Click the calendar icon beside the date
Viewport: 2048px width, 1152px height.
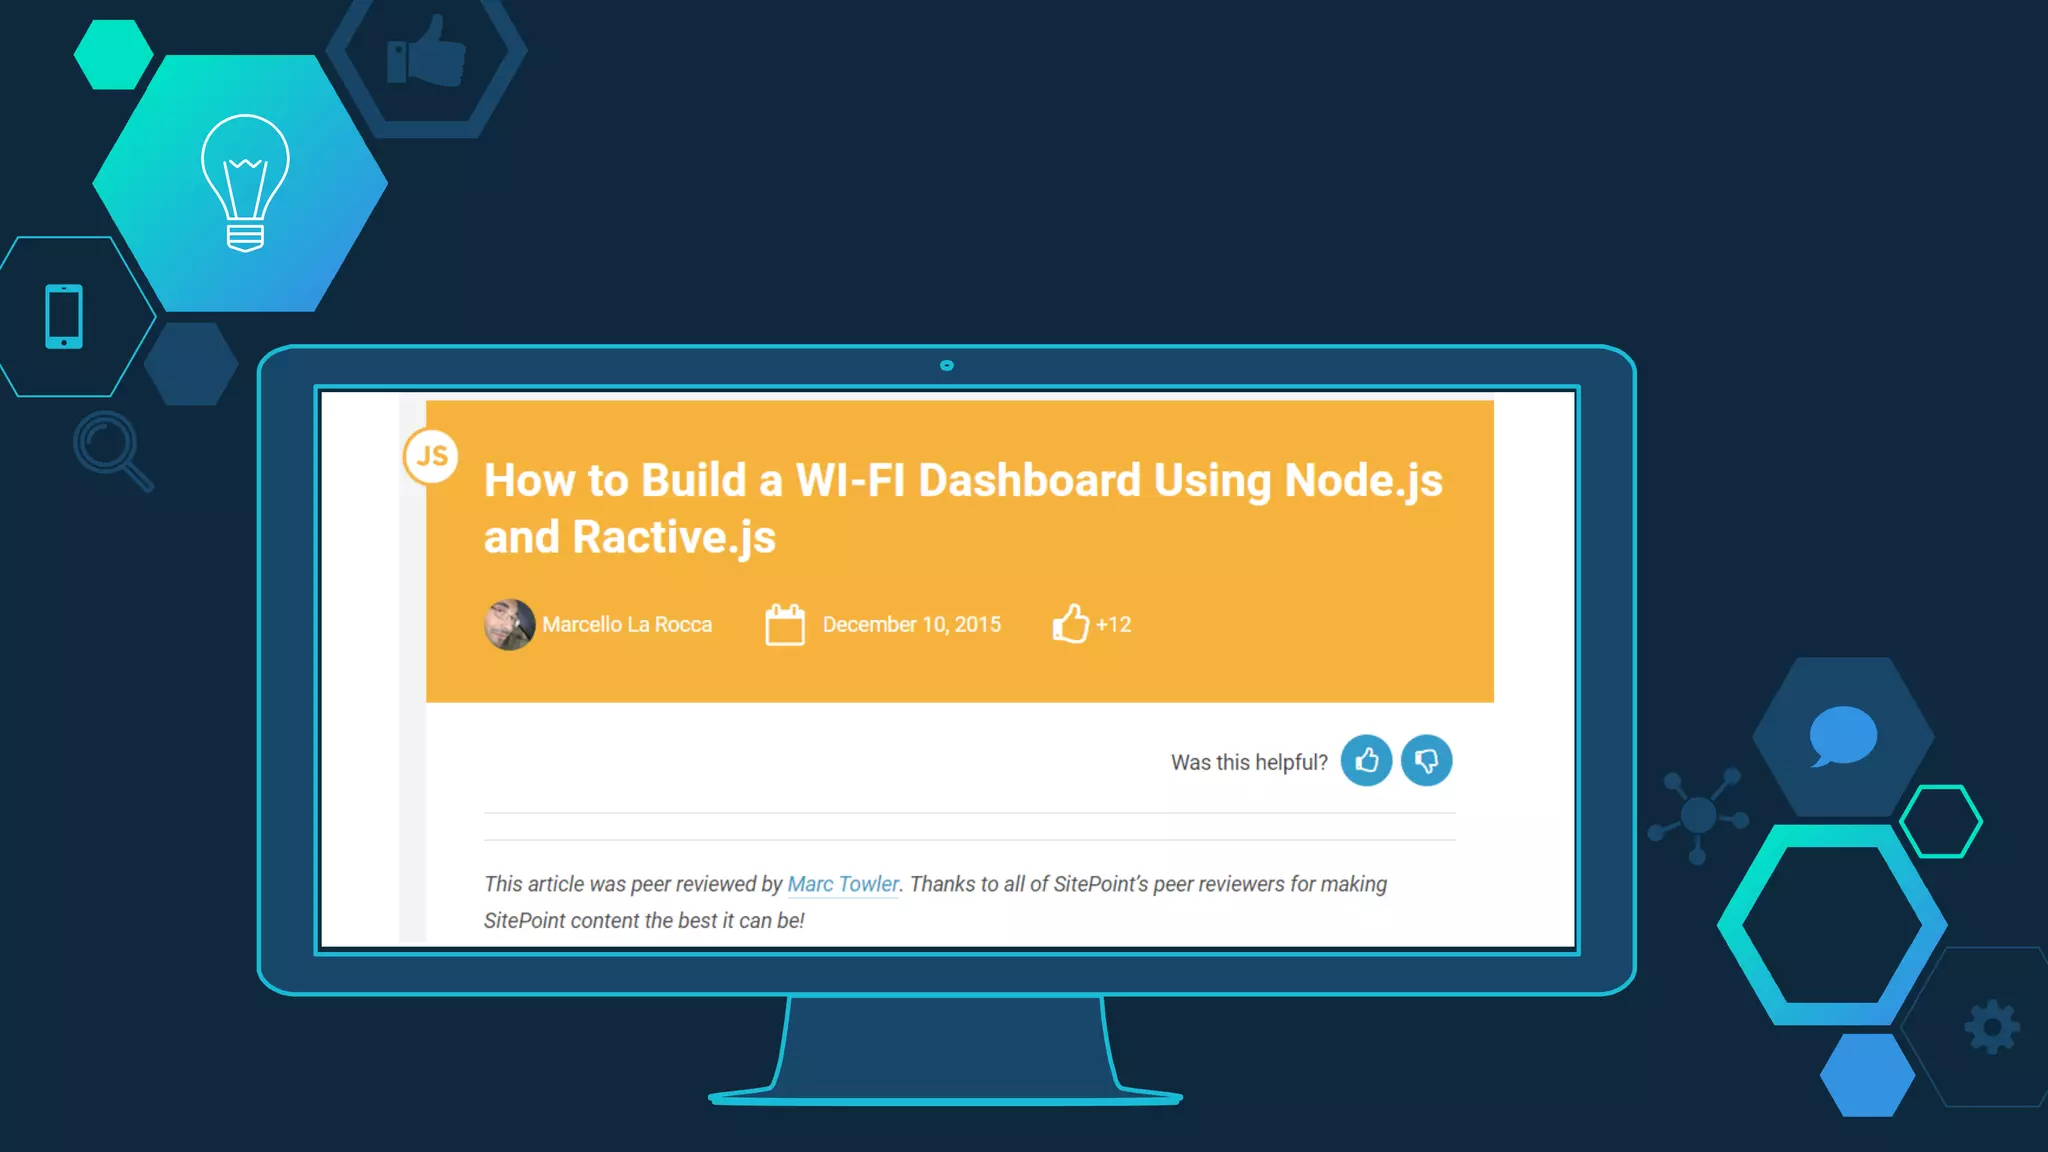point(785,625)
